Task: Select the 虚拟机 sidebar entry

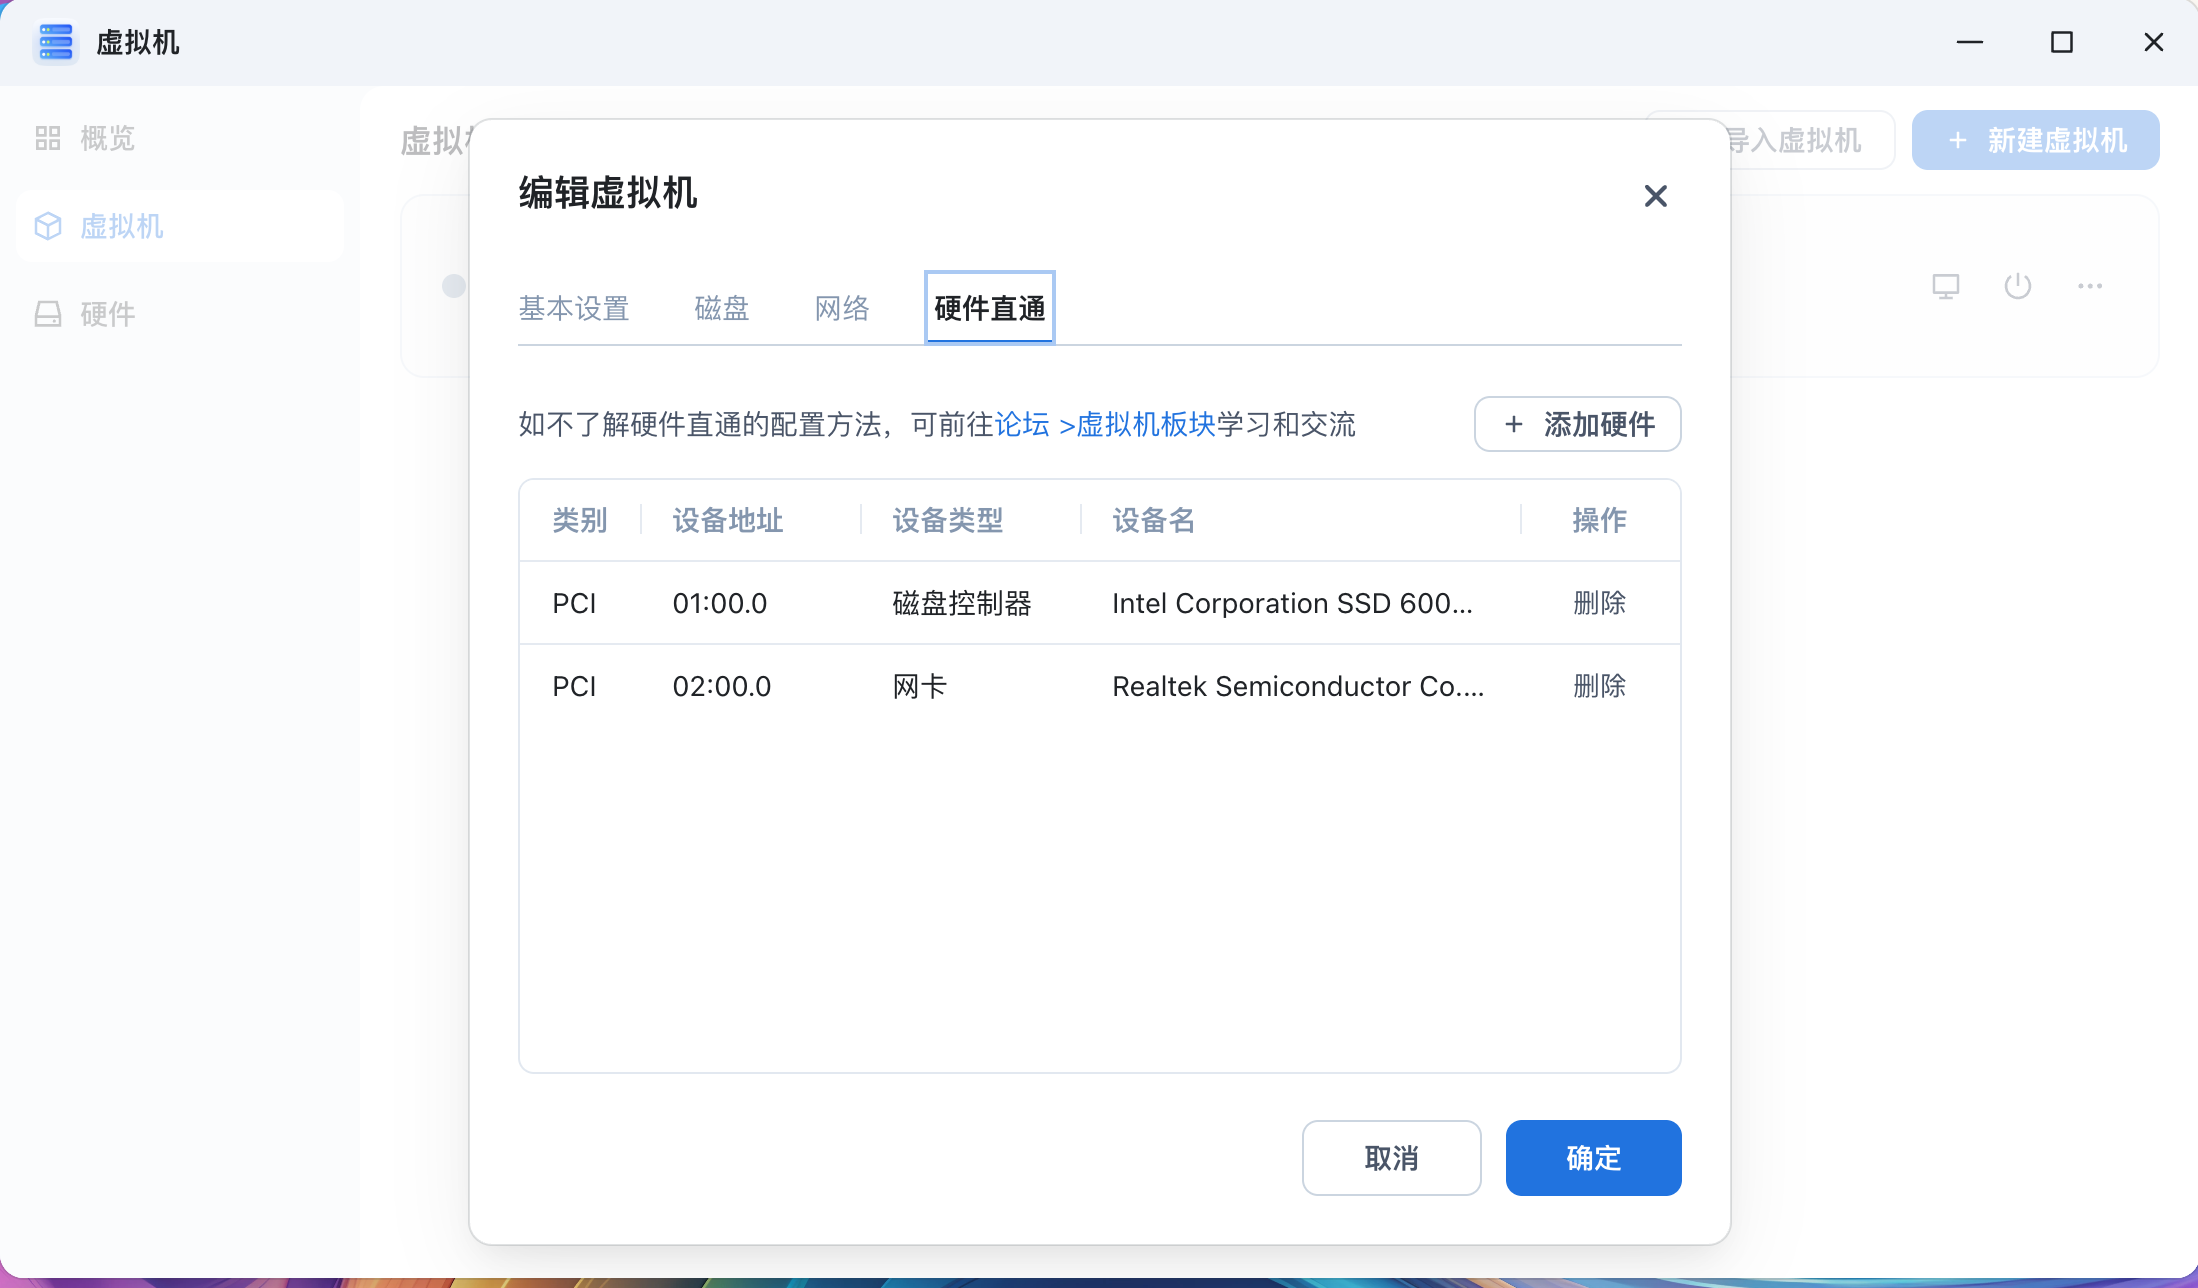Action: [x=123, y=226]
